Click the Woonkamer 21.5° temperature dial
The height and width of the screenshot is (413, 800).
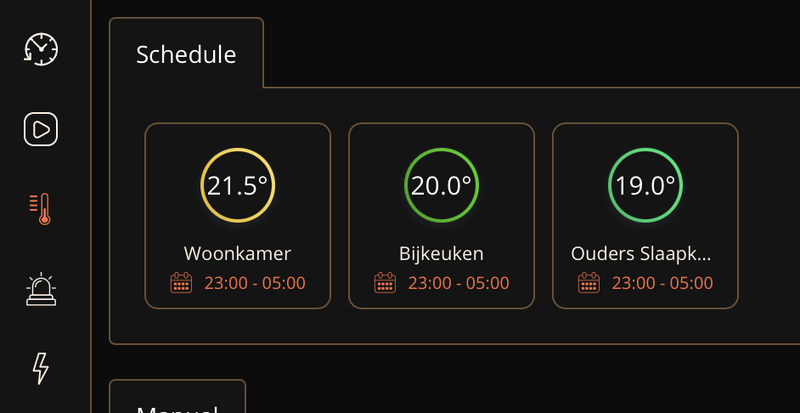[237, 185]
